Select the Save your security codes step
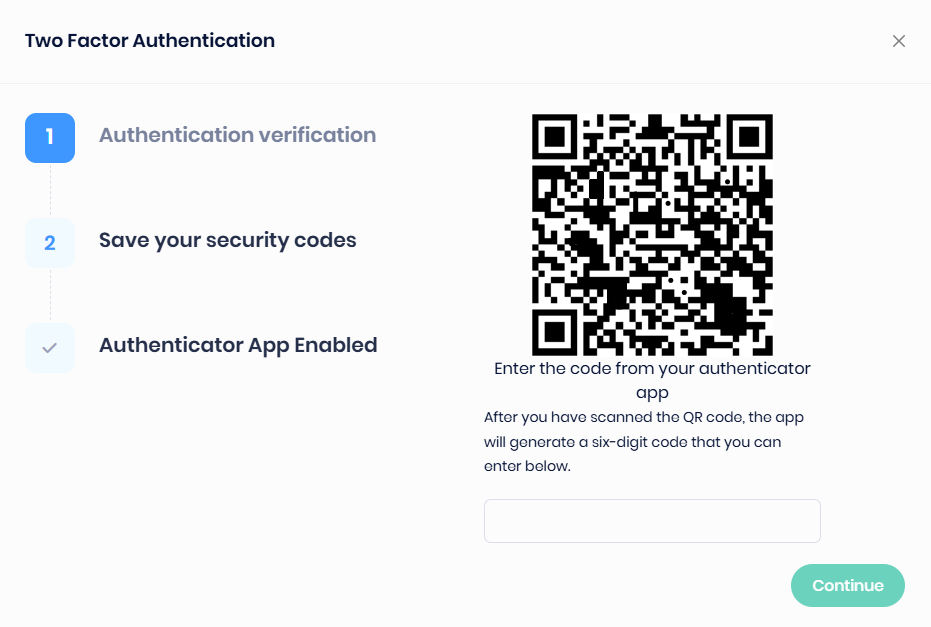This screenshot has width=931, height=627. (x=227, y=240)
